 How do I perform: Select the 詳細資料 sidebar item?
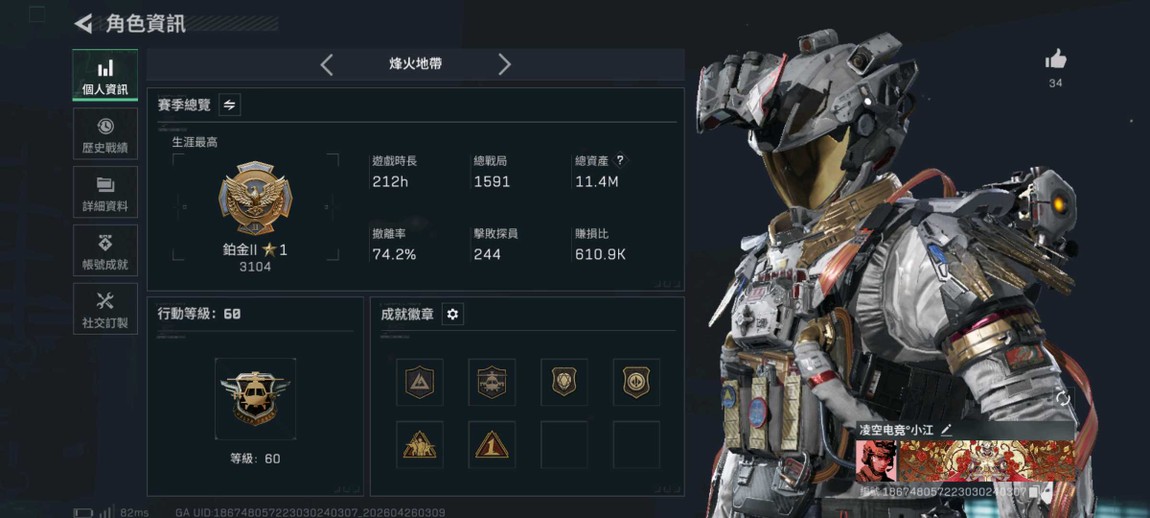[105, 192]
